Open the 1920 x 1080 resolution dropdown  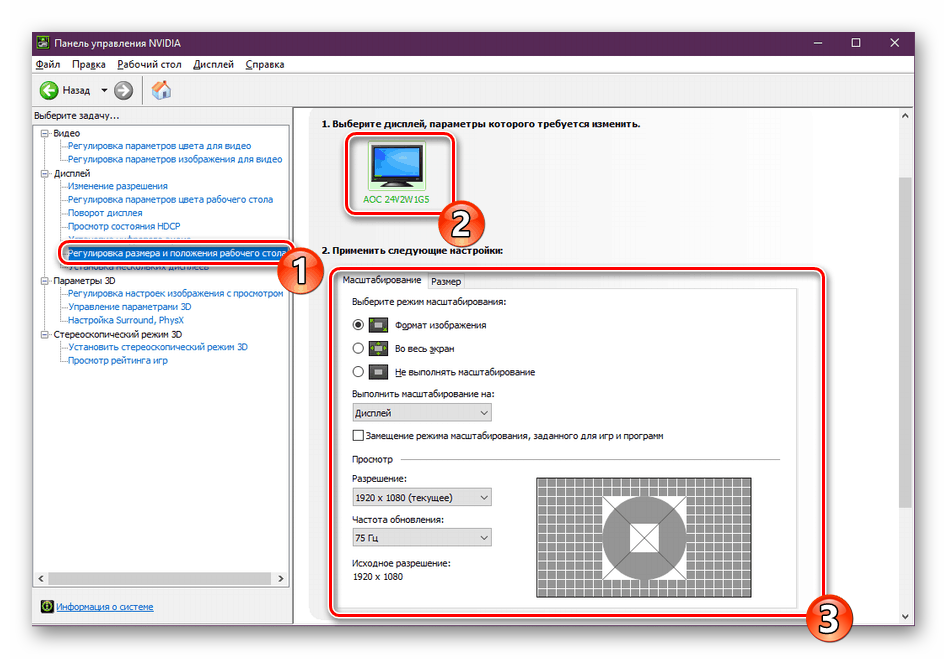[422, 497]
